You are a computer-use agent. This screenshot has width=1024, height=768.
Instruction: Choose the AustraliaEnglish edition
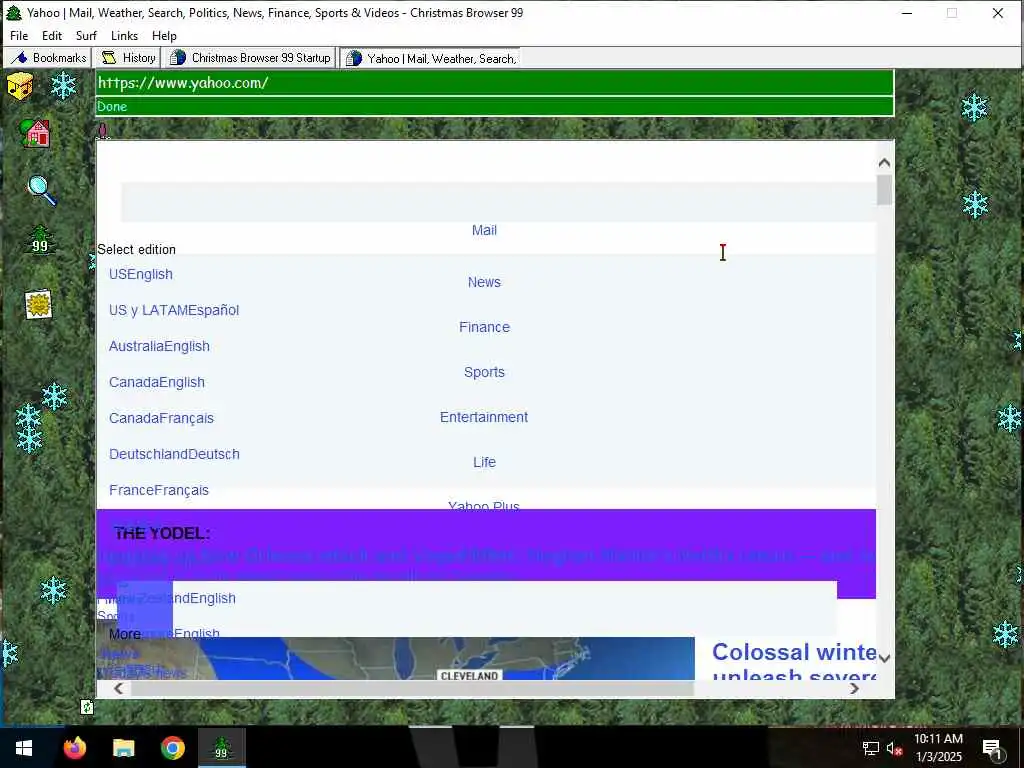pyautogui.click(x=159, y=346)
